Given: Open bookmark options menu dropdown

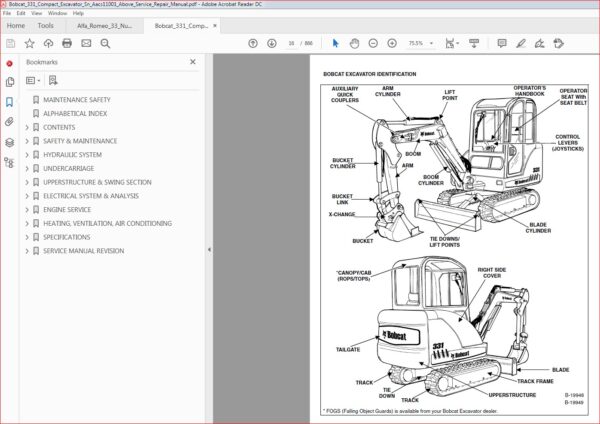Looking at the screenshot, I should click(x=33, y=80).
